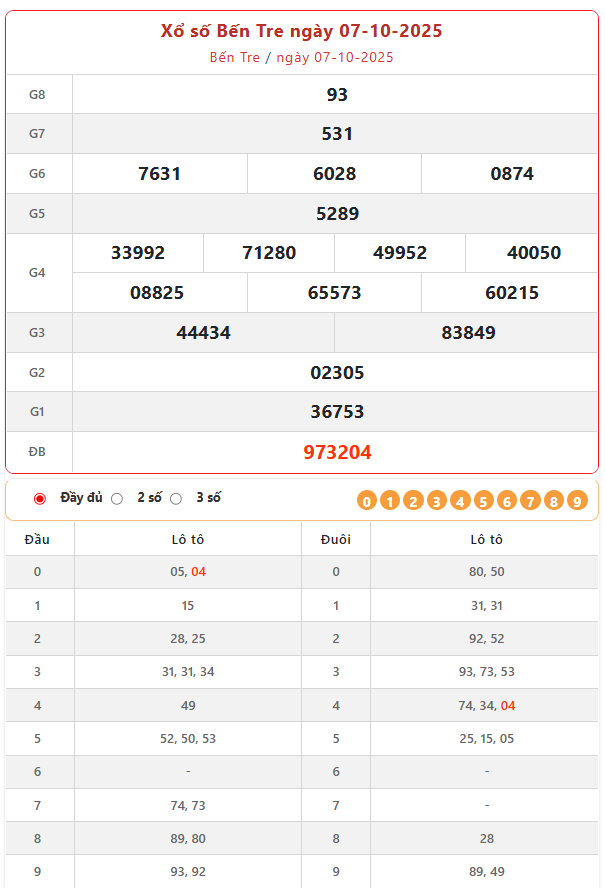605x888 pixels.
Task: Enable the "3 số" display option
Action: [176, 498]
